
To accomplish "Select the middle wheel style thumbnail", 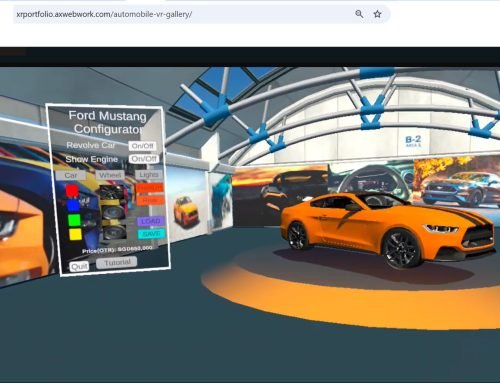I will point(113,213).
